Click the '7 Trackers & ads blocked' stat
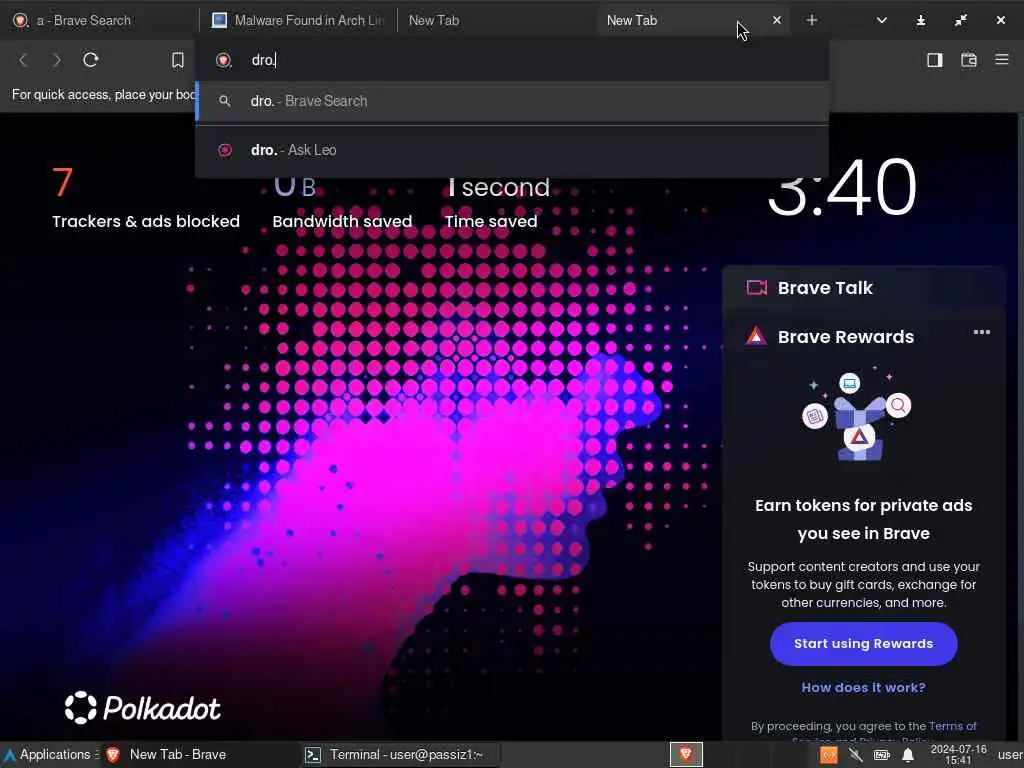Viewport: 1024px width, 768px height. (x=146, y=197)
